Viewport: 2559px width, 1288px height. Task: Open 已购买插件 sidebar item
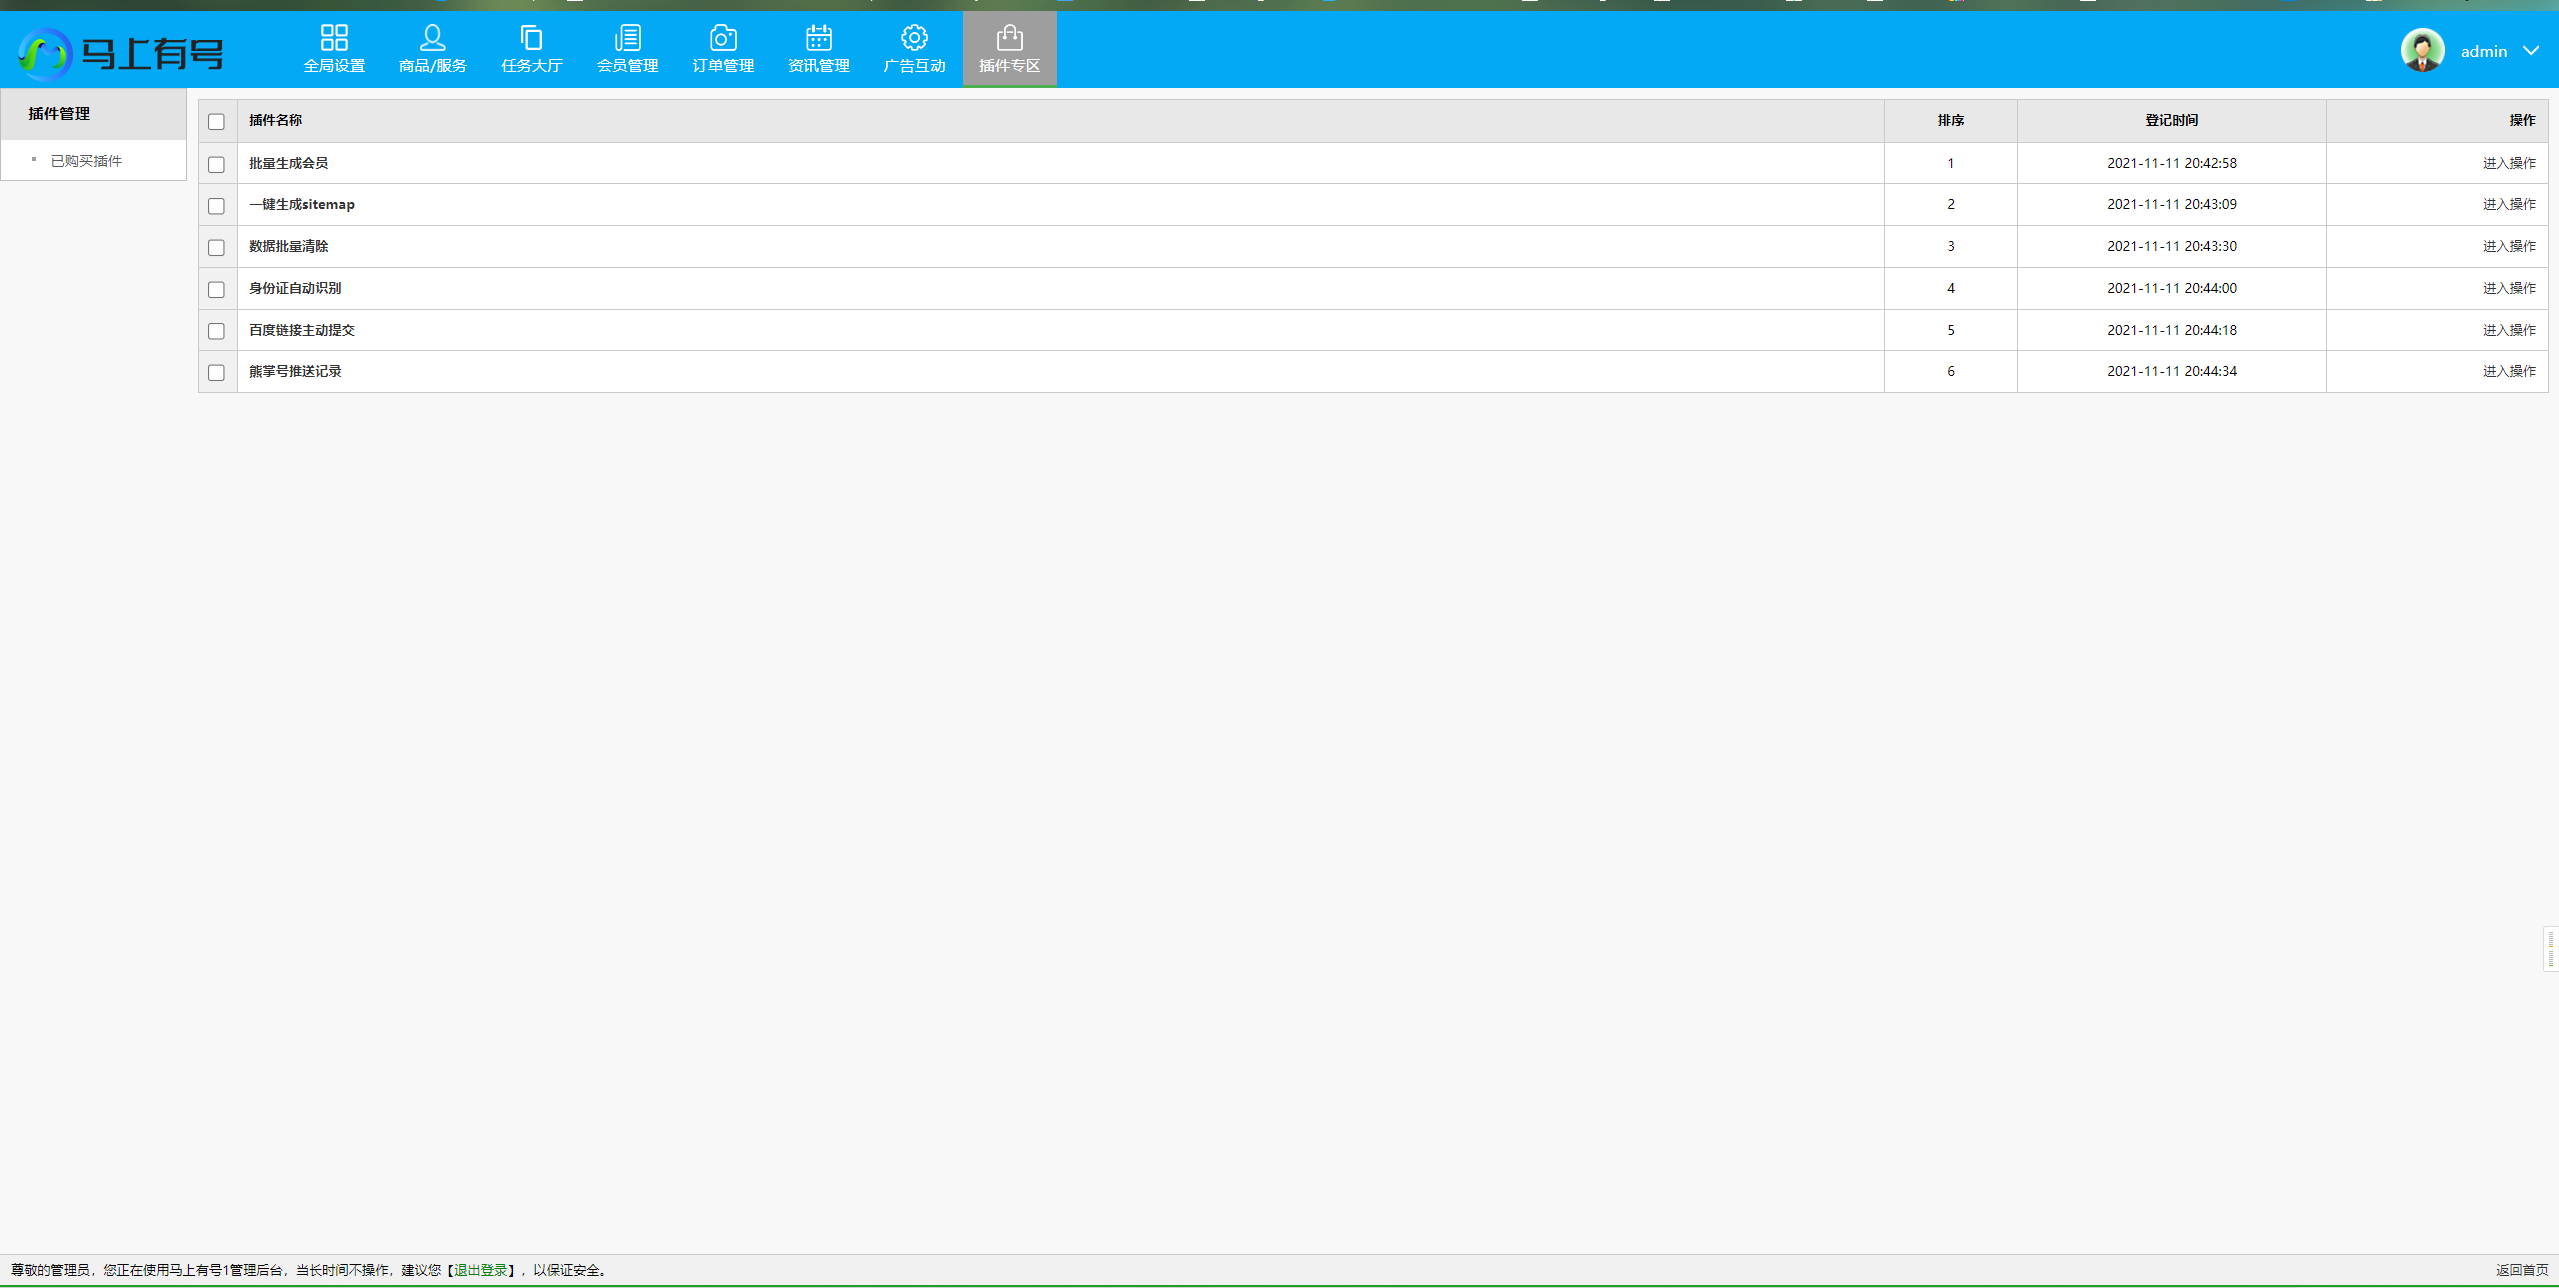point(86,161)
